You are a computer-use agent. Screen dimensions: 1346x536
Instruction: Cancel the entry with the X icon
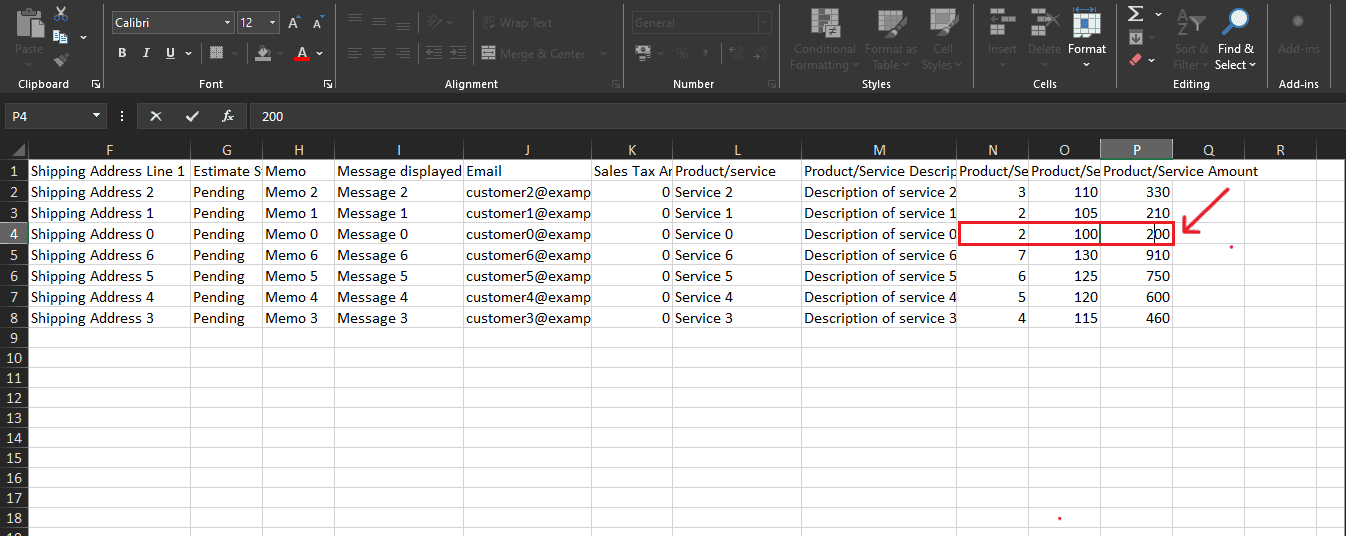pos(156,116)
